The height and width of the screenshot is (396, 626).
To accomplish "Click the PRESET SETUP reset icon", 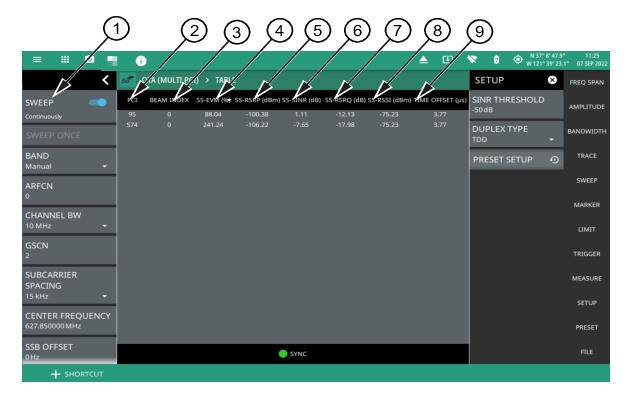I will [554, 160].
